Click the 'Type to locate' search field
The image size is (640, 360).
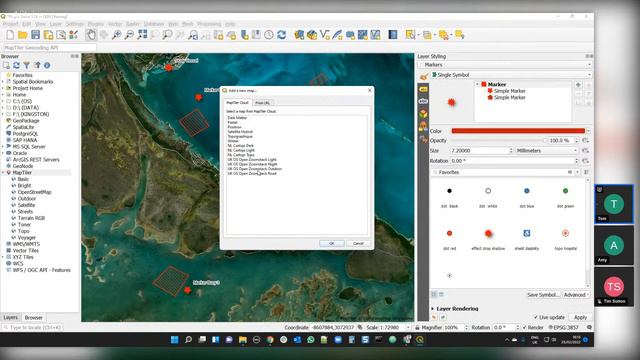pos(32,327)
